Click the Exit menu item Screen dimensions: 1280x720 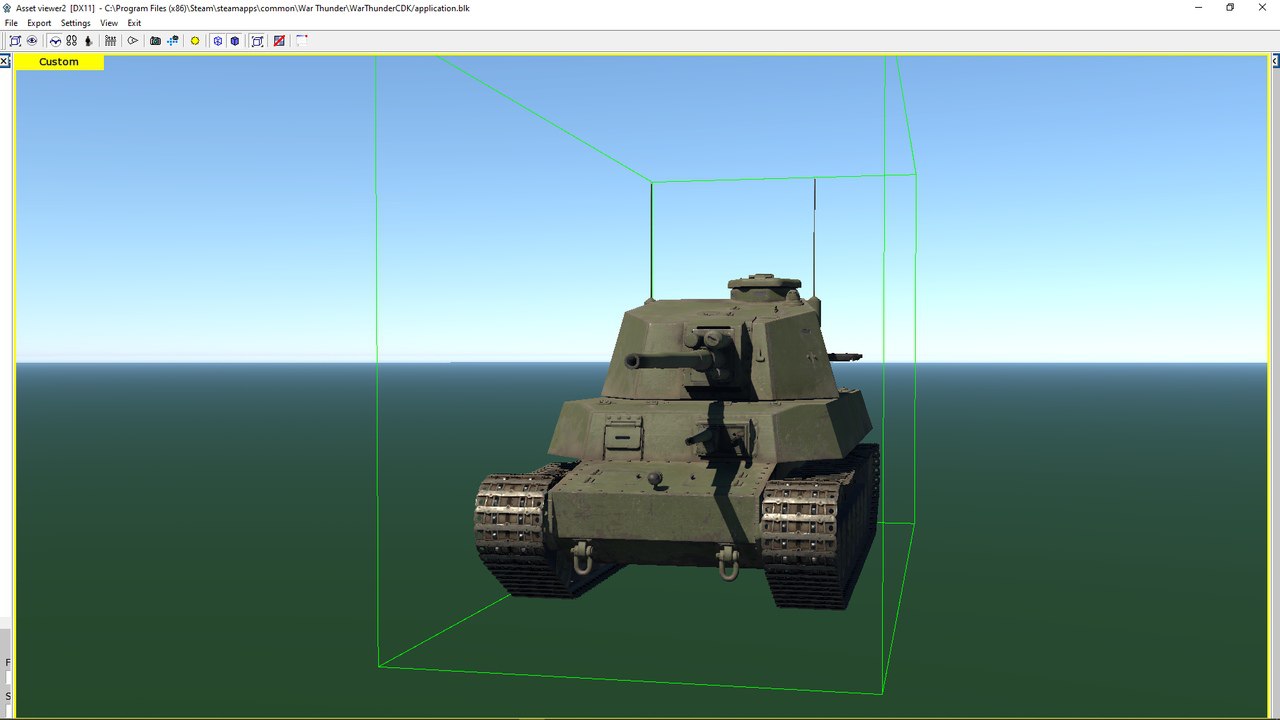coord(134,23)
